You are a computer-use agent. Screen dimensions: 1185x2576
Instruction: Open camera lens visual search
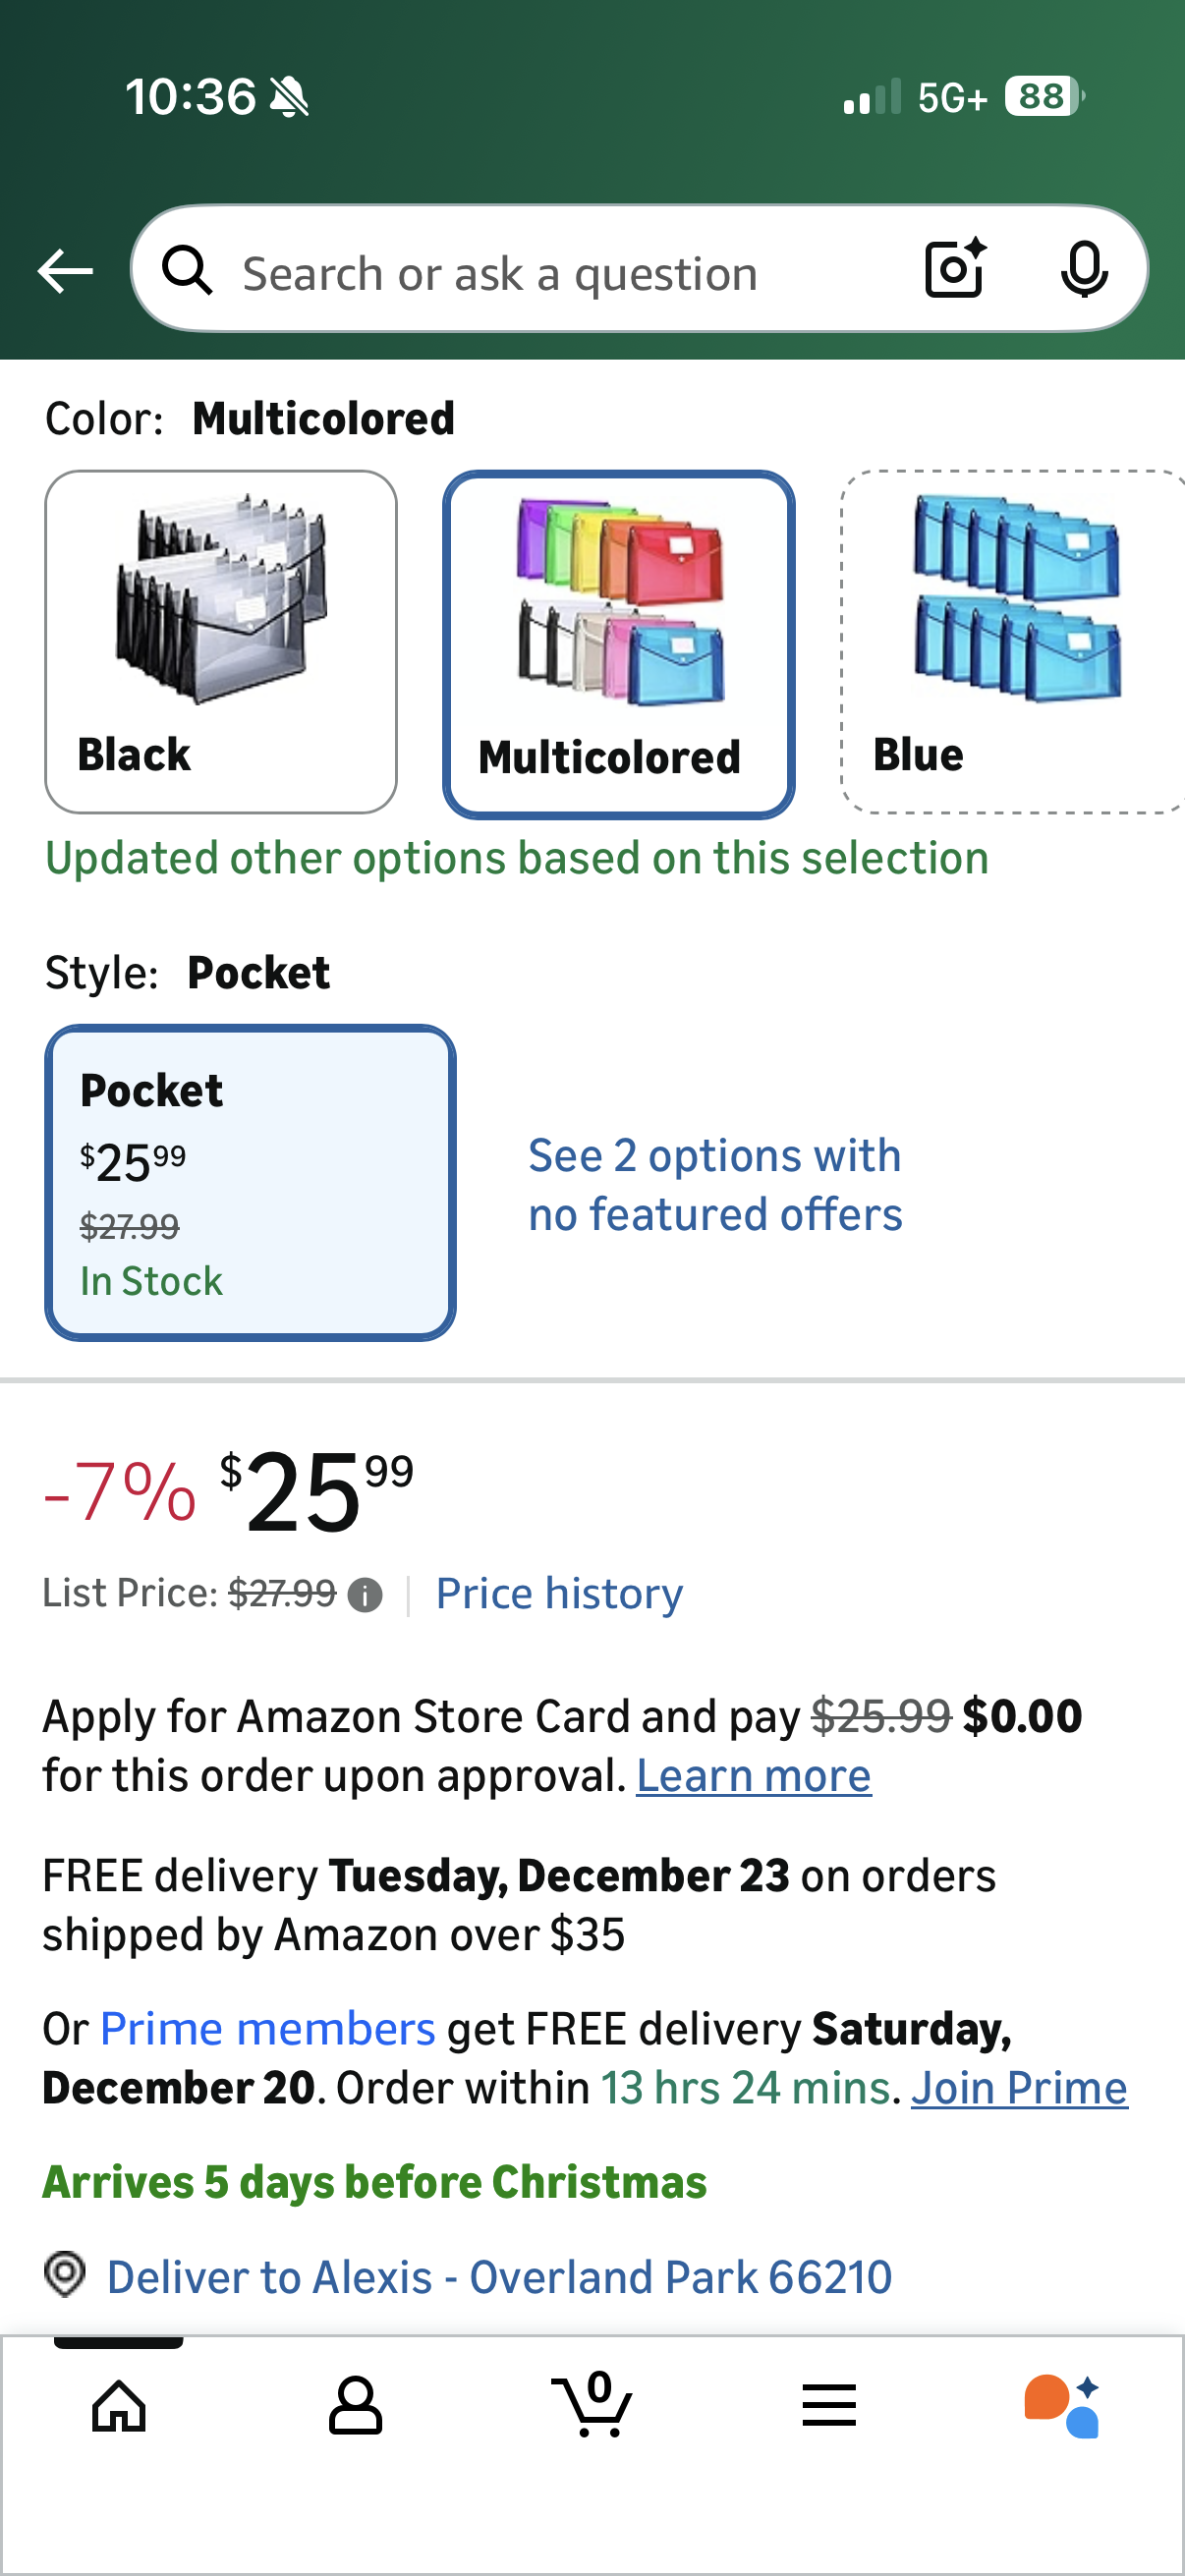tap(955, 269)
